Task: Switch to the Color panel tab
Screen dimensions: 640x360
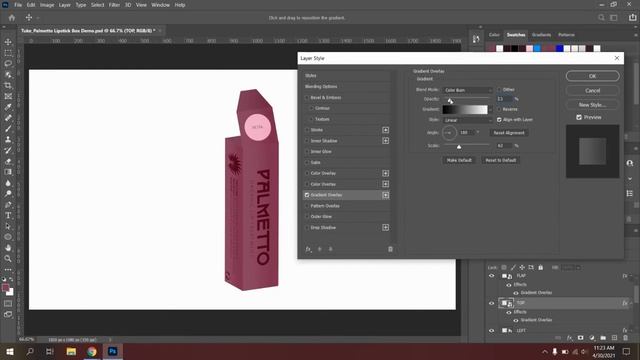Action: (x=494, y=35)
